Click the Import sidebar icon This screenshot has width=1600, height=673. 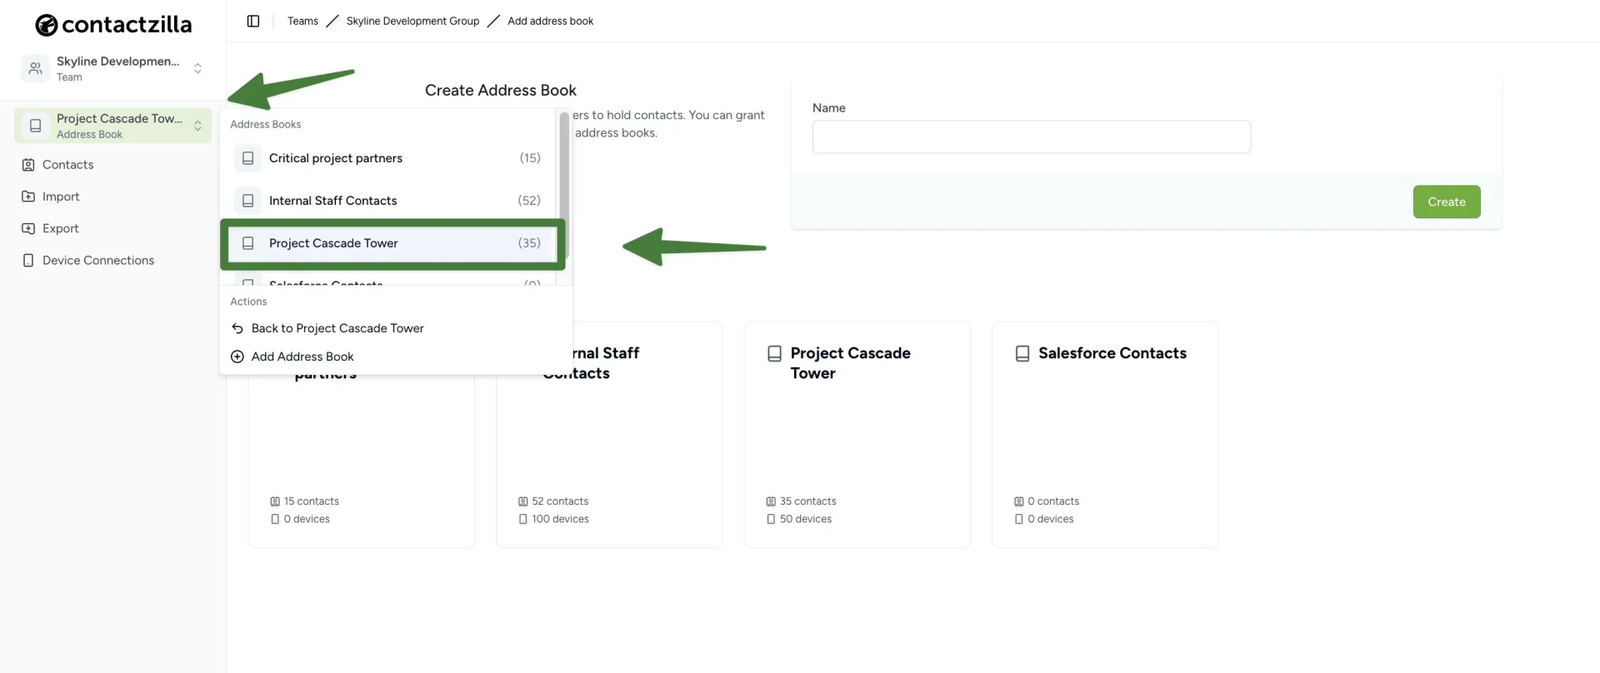tap(28, 197)
